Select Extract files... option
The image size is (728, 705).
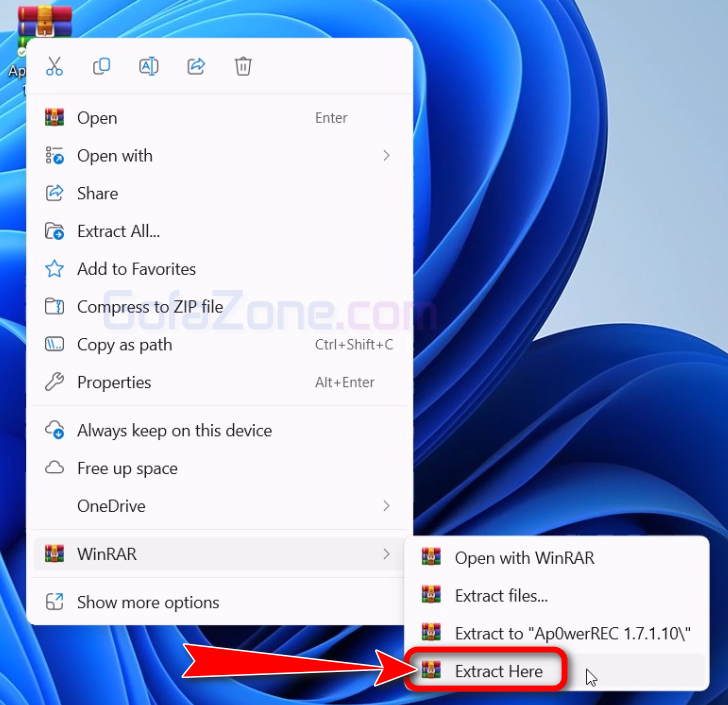click(x=500, y=596)
